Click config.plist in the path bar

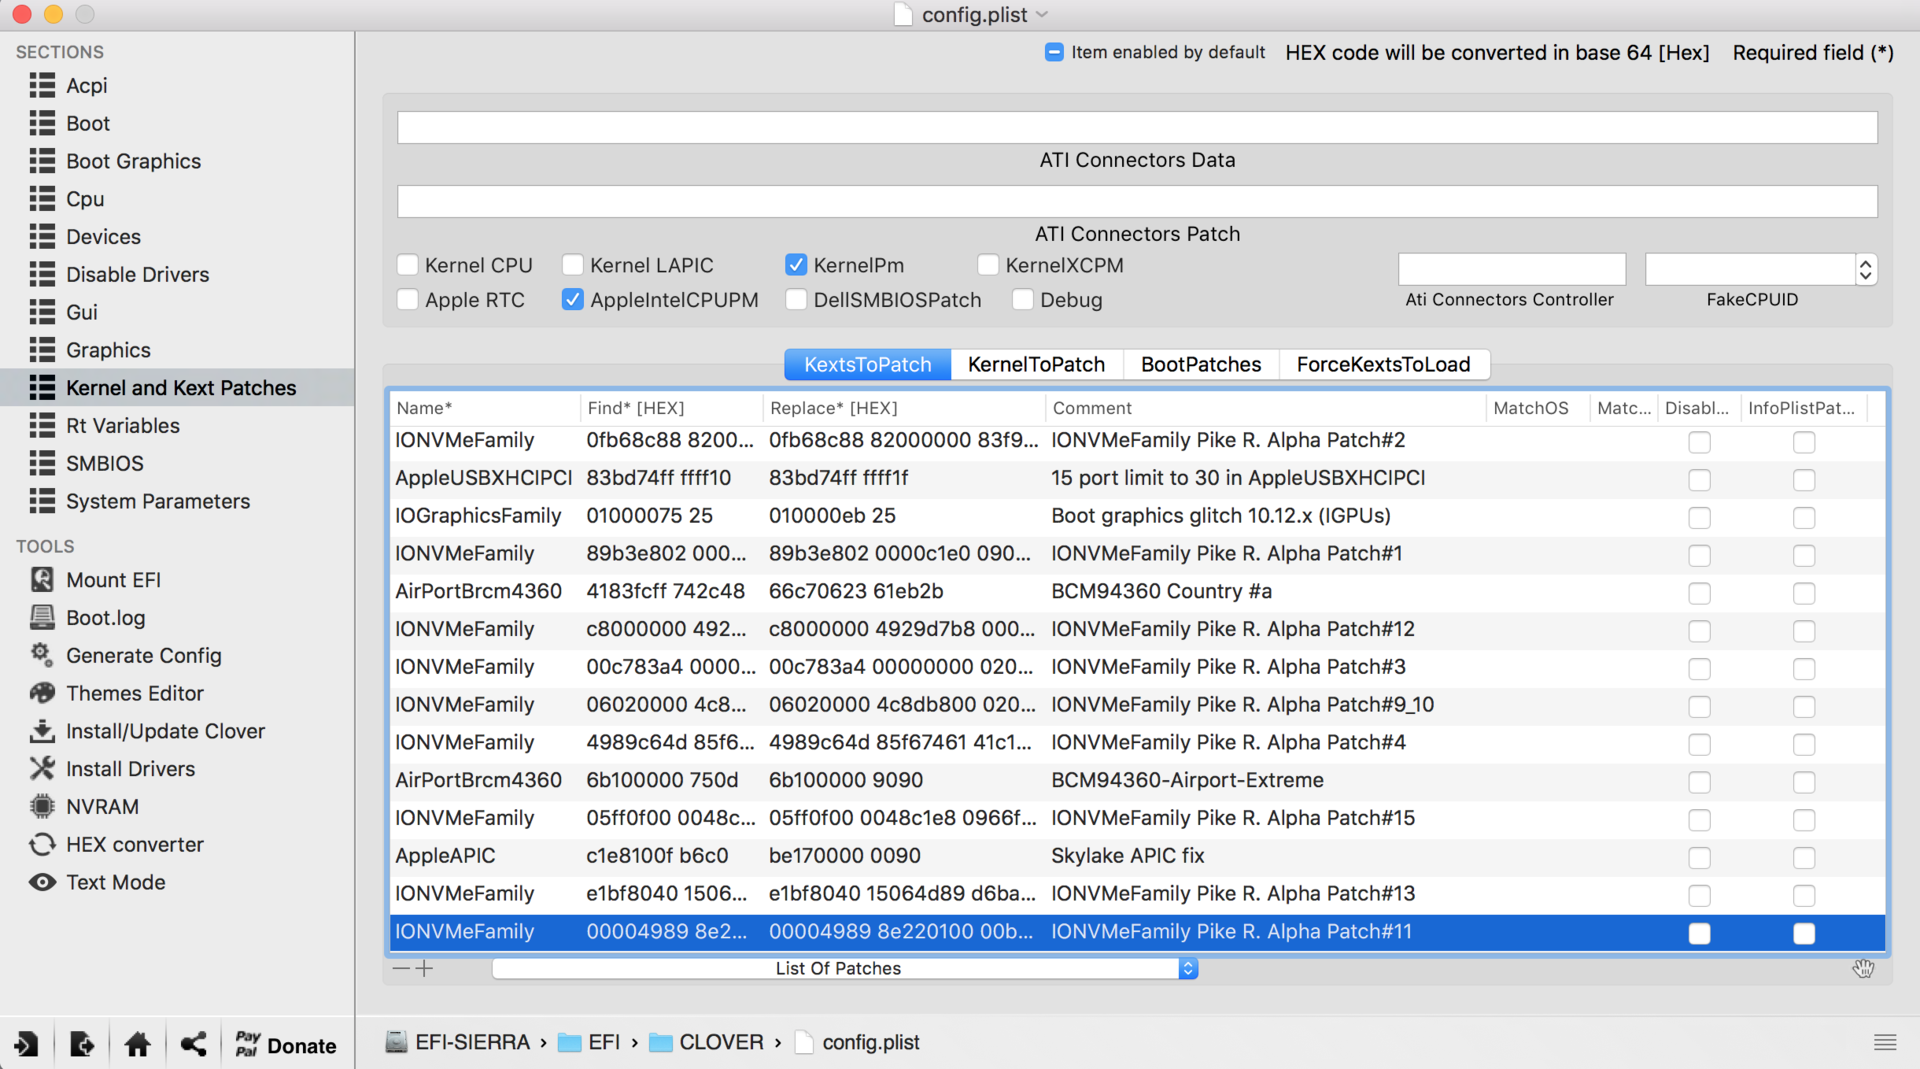[x=857, y=1042]
